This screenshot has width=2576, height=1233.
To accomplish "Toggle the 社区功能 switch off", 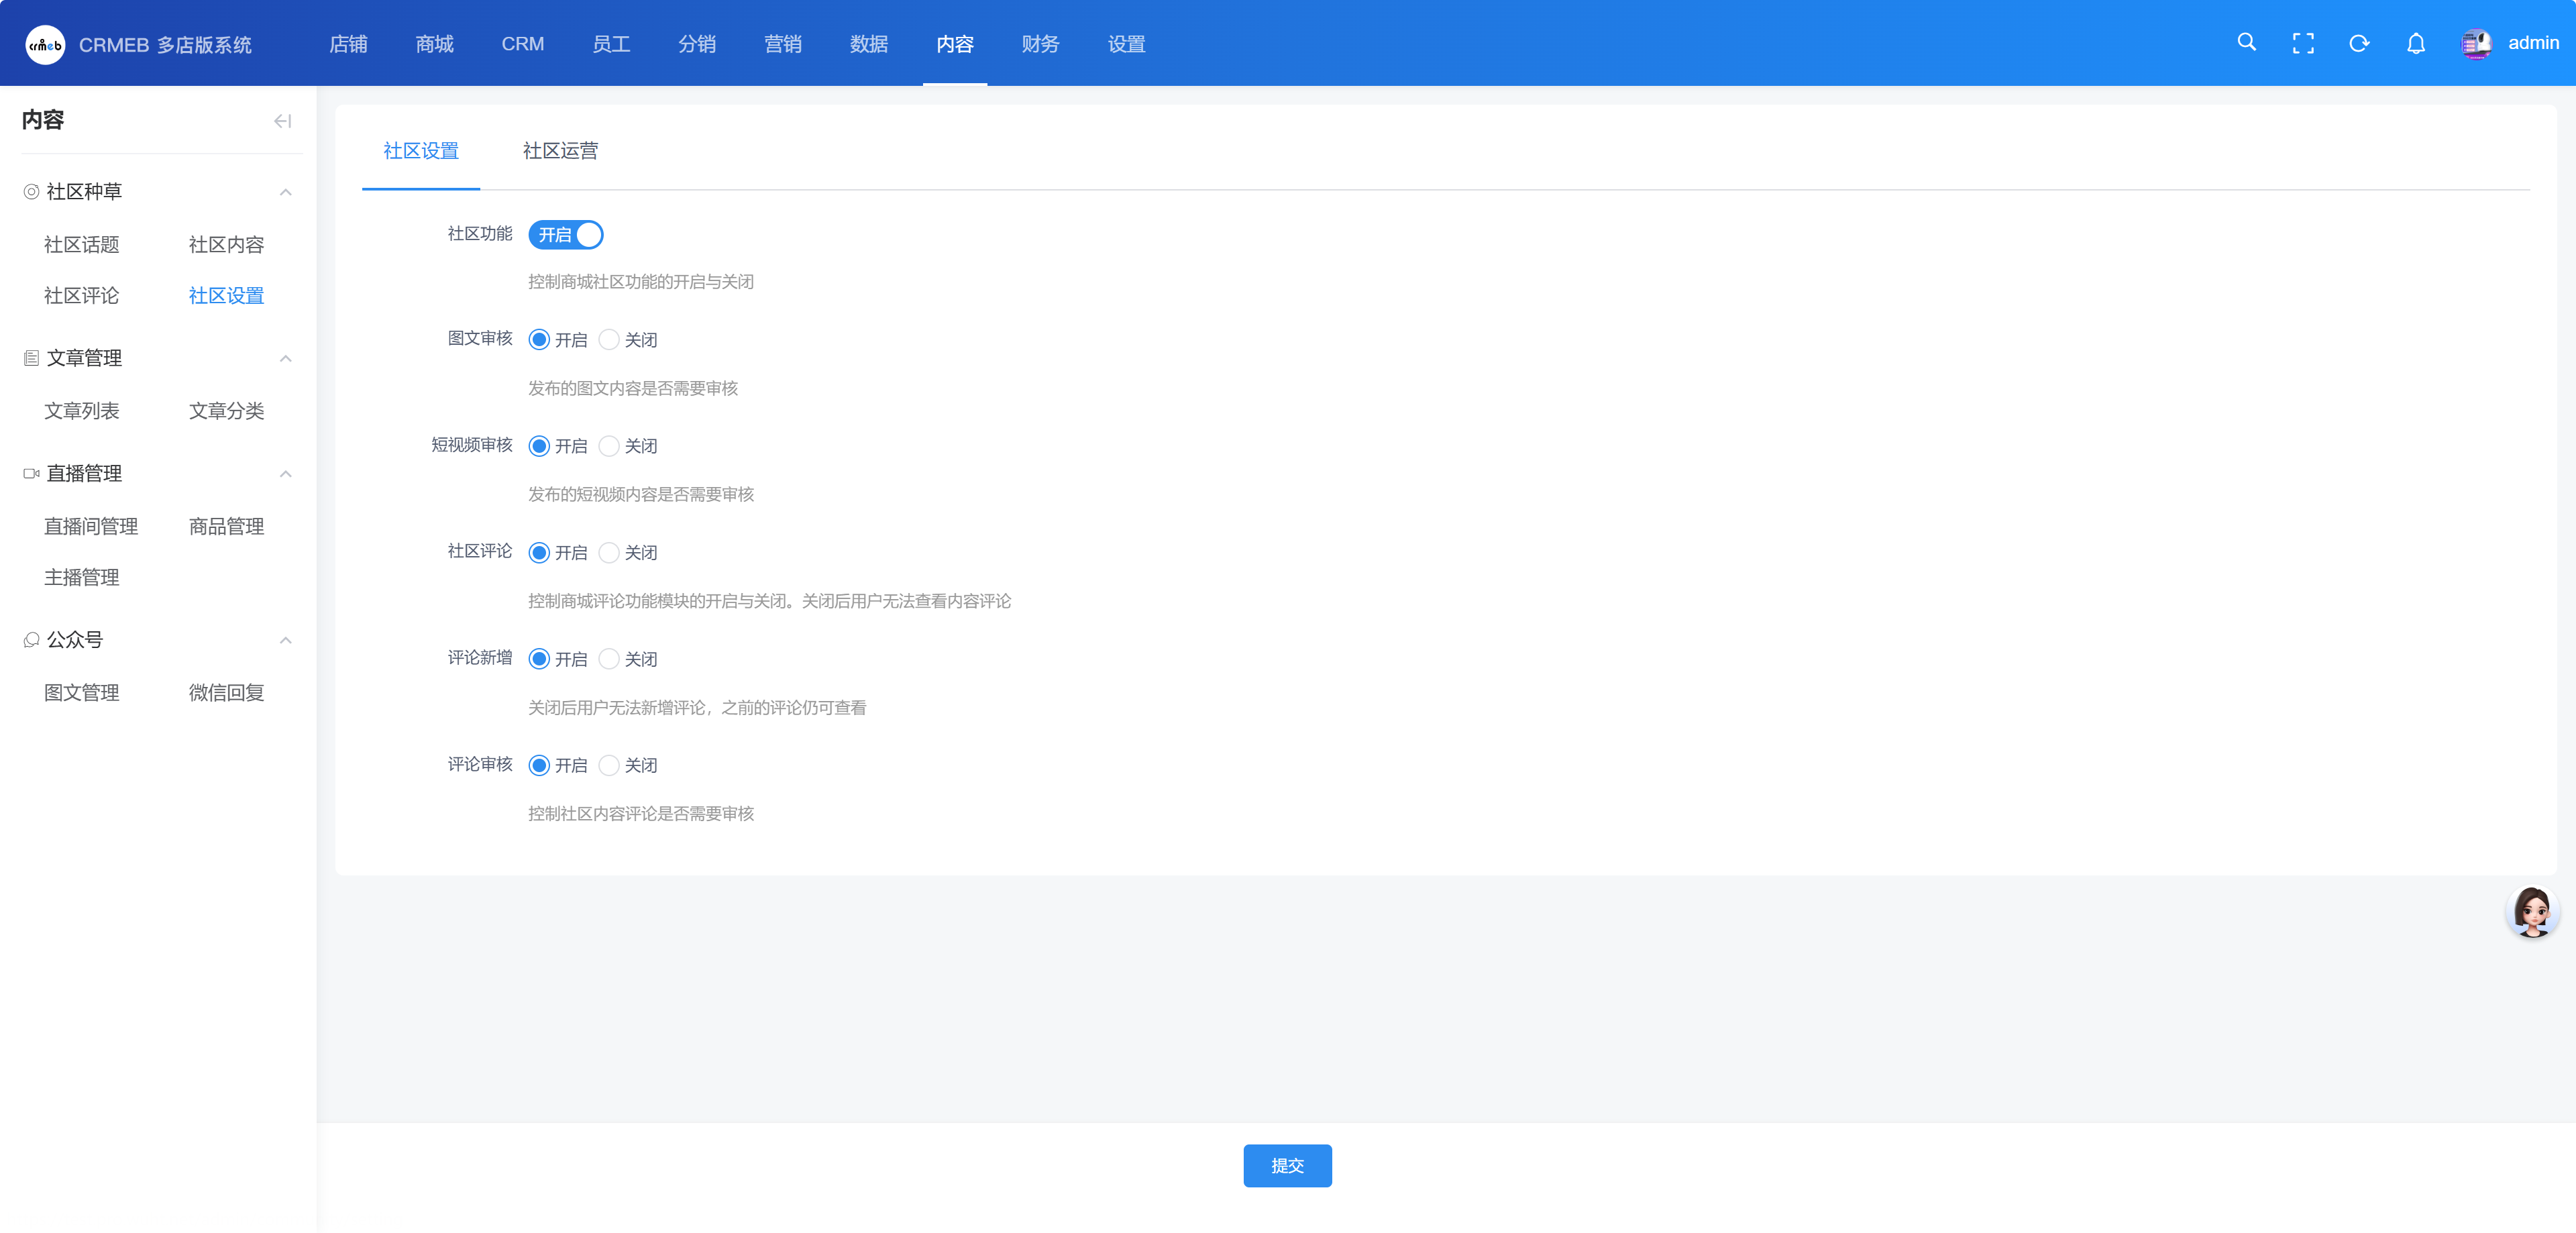I will pos(566,235).
